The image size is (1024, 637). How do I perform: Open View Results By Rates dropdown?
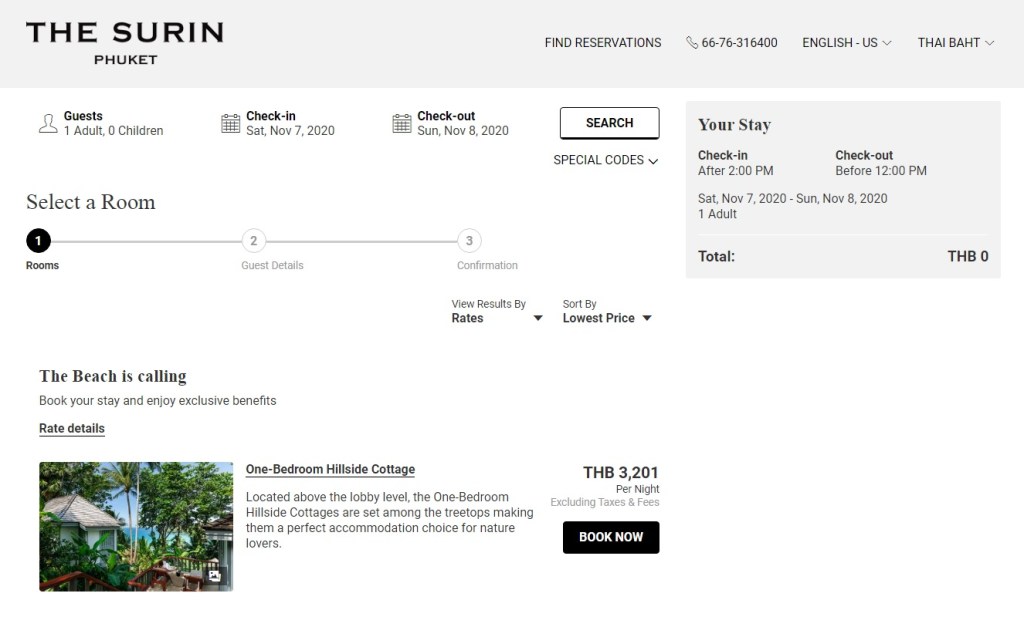(497, 318)
